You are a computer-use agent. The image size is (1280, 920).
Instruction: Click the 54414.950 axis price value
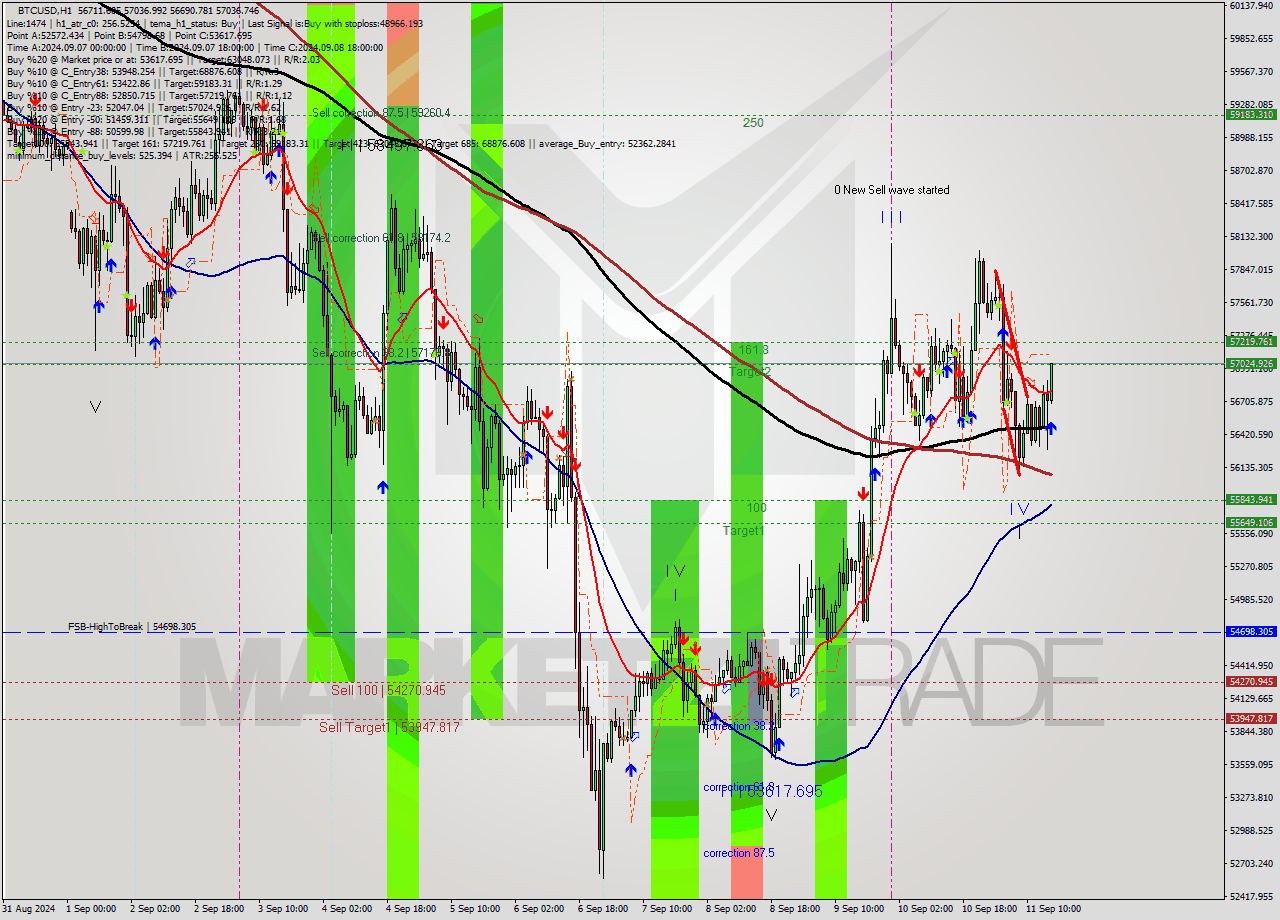pos(1250,665)
